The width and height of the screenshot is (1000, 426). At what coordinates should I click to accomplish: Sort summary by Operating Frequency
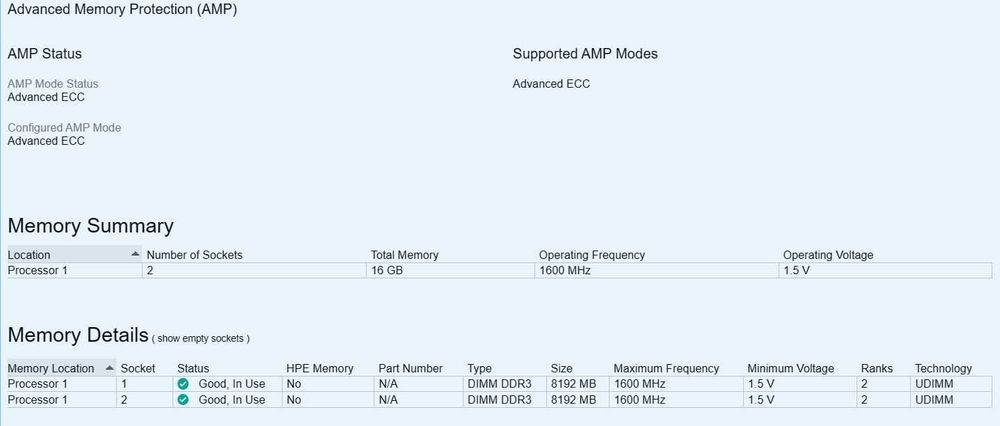point(591,255)
